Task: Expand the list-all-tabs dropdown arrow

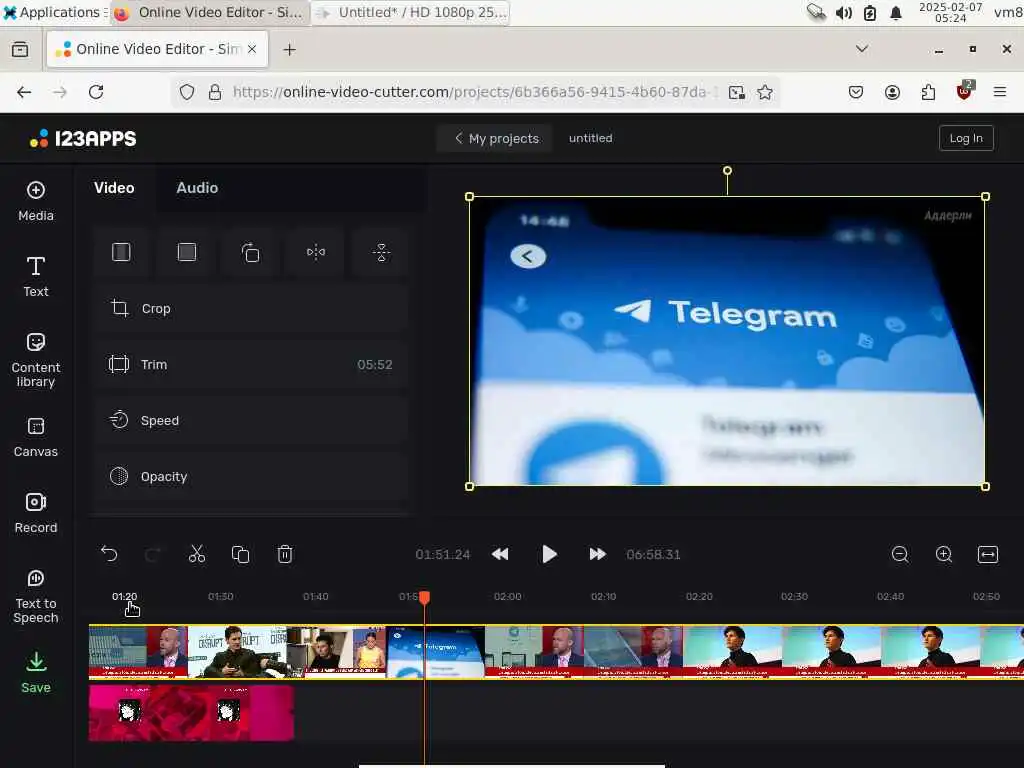Action: click(x=862, y=49)
